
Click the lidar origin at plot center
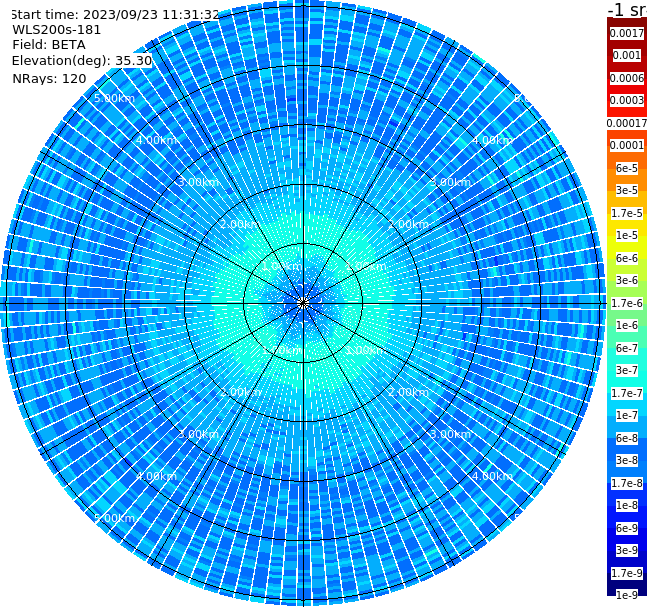click(303, 303)
